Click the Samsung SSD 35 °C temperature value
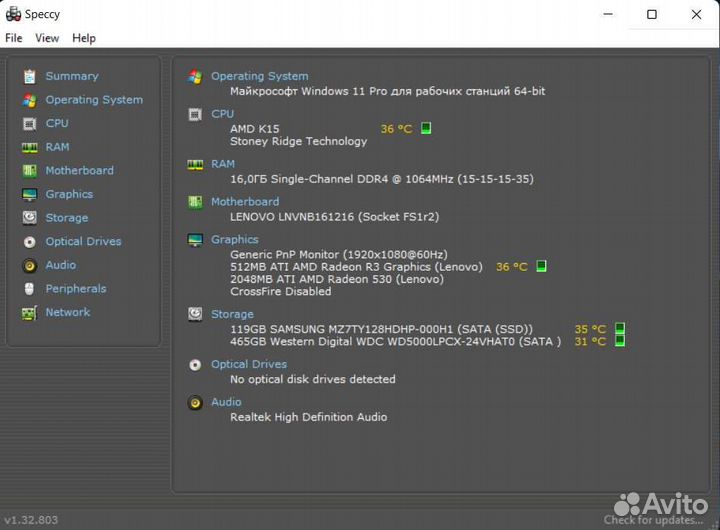 point(590,329)
